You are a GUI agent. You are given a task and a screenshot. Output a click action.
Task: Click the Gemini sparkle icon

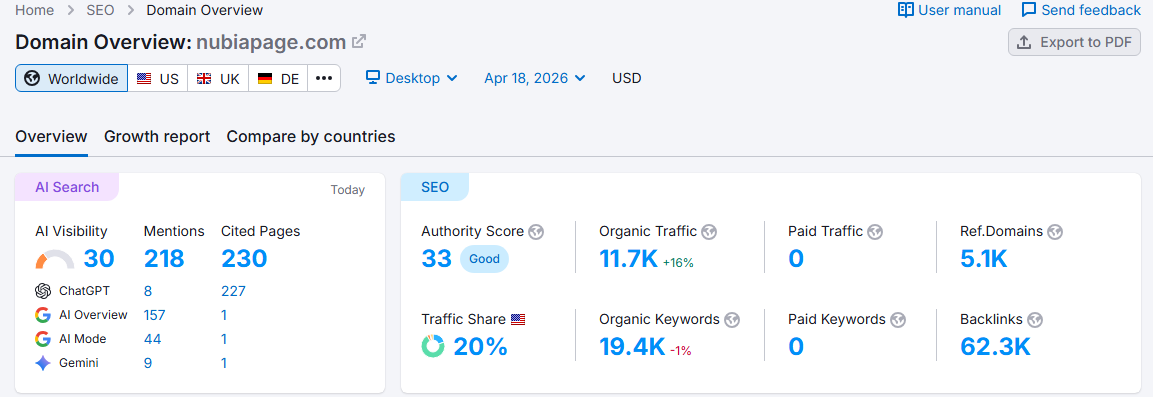tap(43, 362)
